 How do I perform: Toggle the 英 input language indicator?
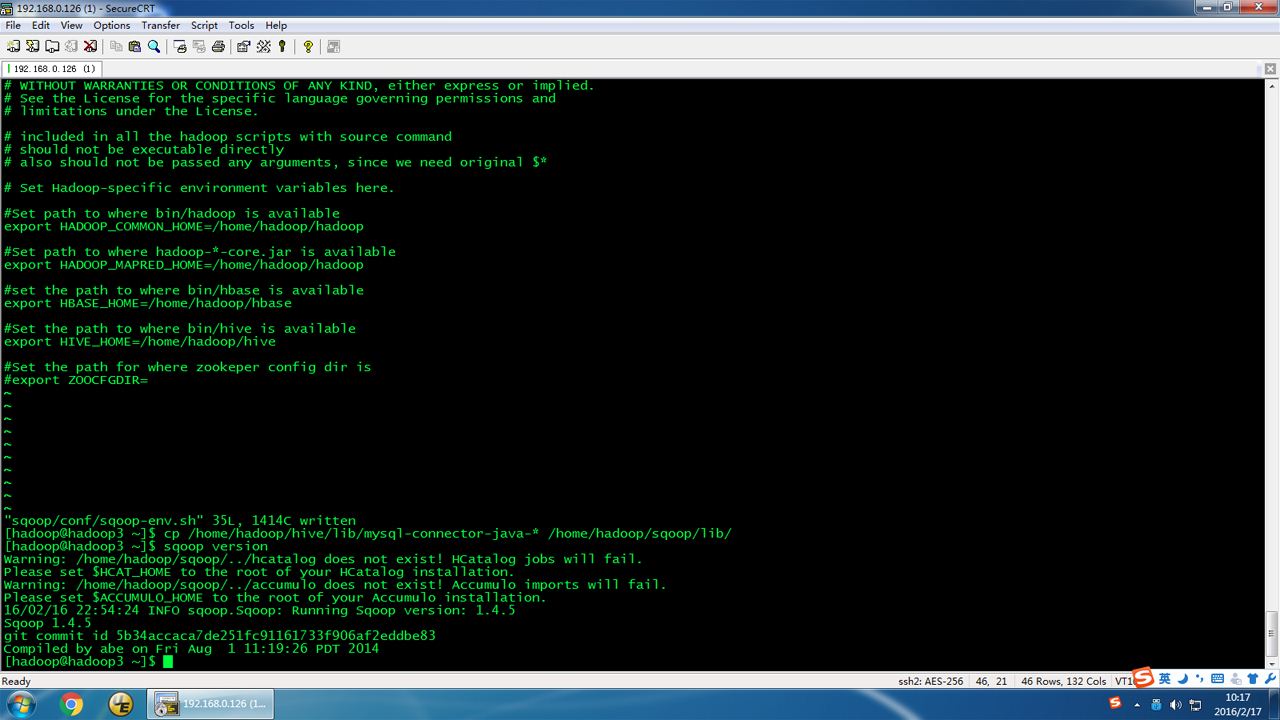pyautogui.click(x=1164, y=678)
